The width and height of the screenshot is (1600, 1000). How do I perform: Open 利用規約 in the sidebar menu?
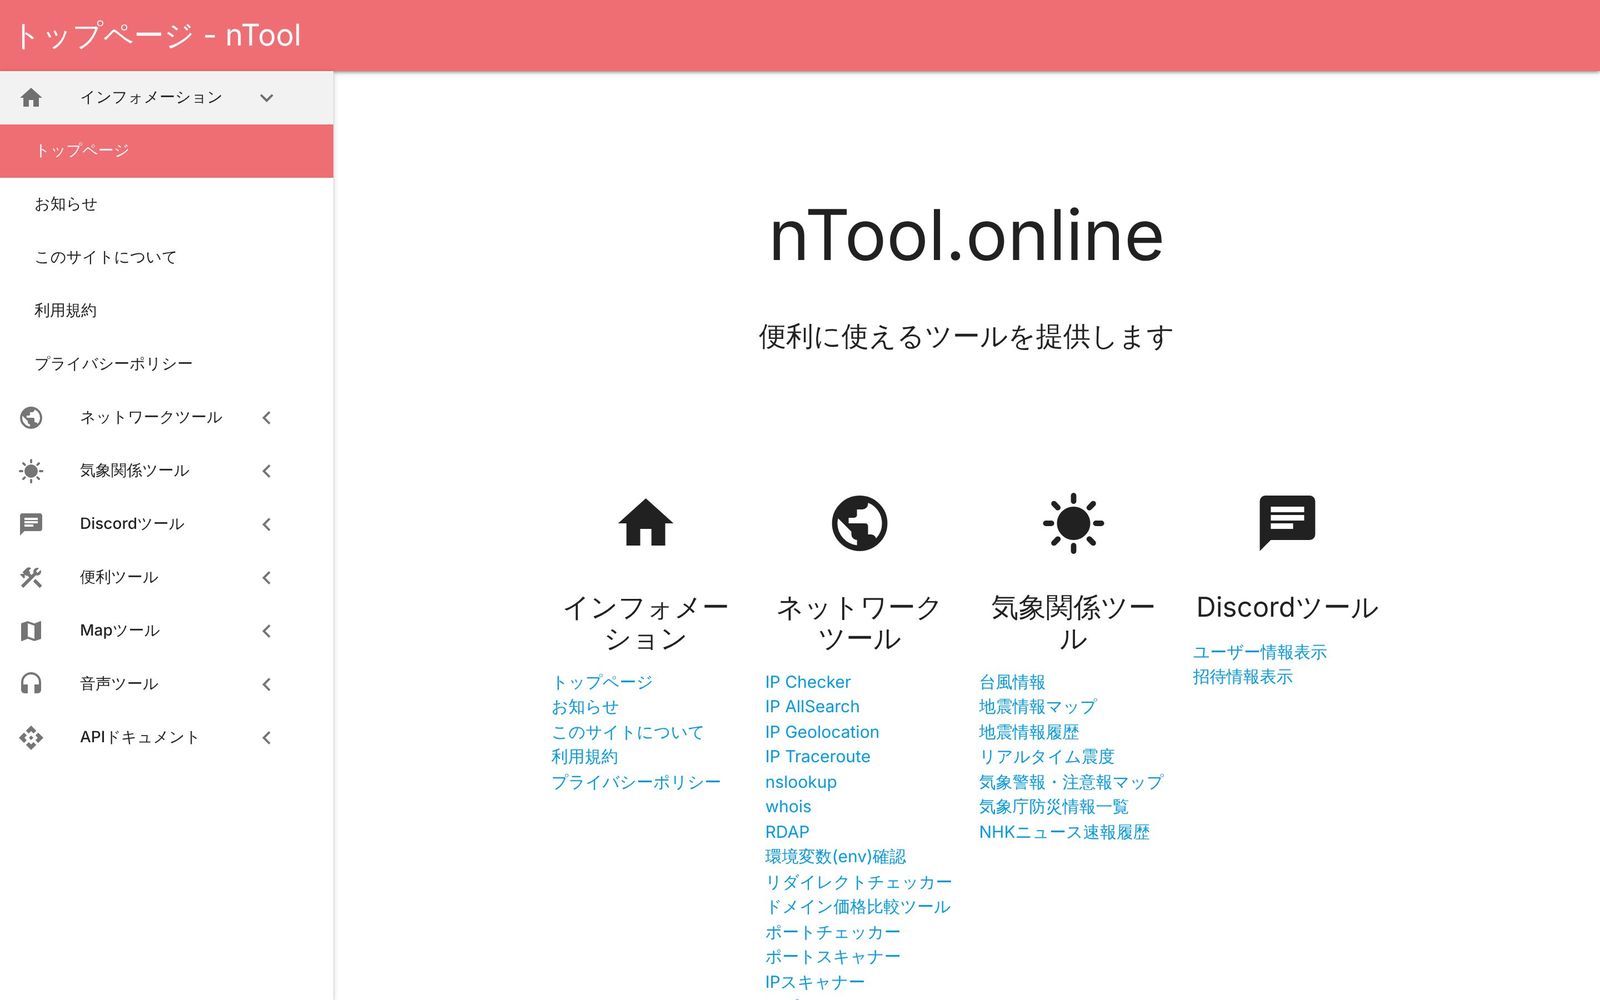(x=166, y=311)
